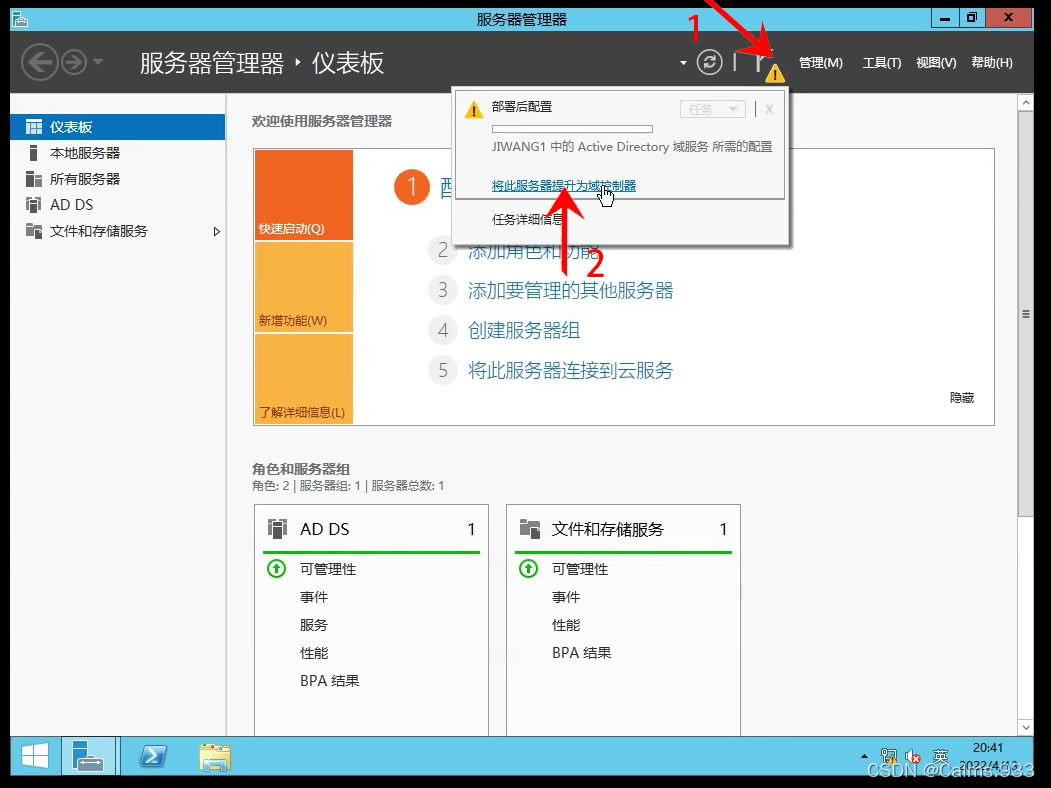Click the AD DS sidebar icon
Viewport: 1051px width, 788px height.
point(34,204)
